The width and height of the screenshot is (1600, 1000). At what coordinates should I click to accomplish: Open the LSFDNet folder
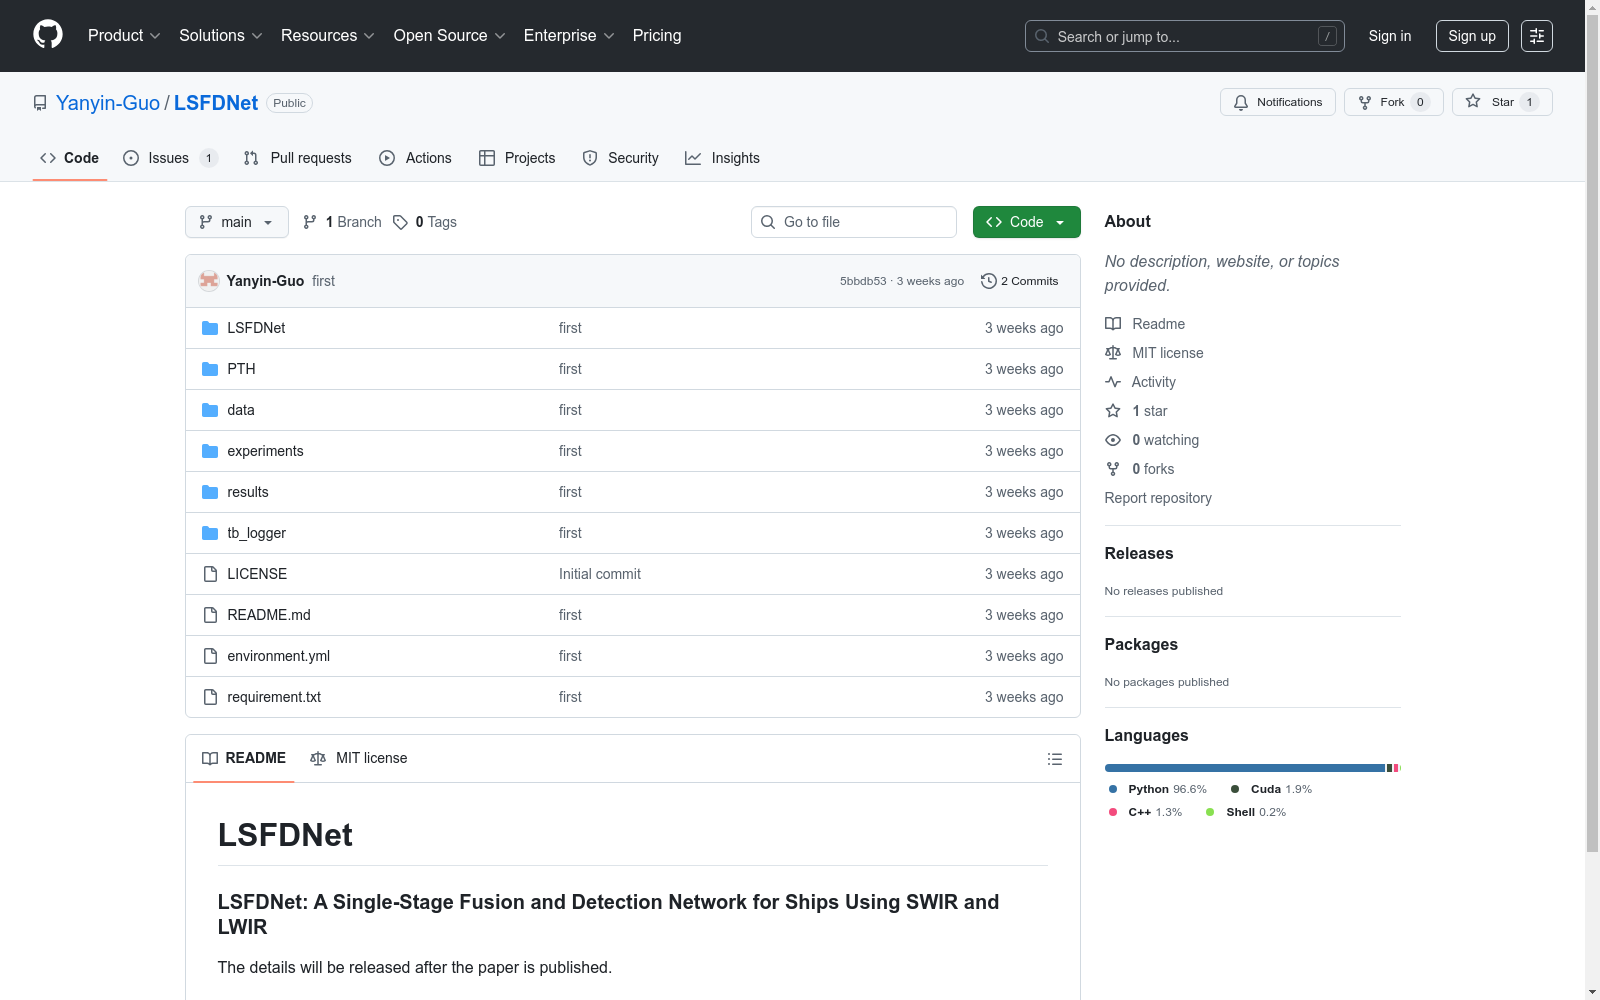(x=256, y=328)
